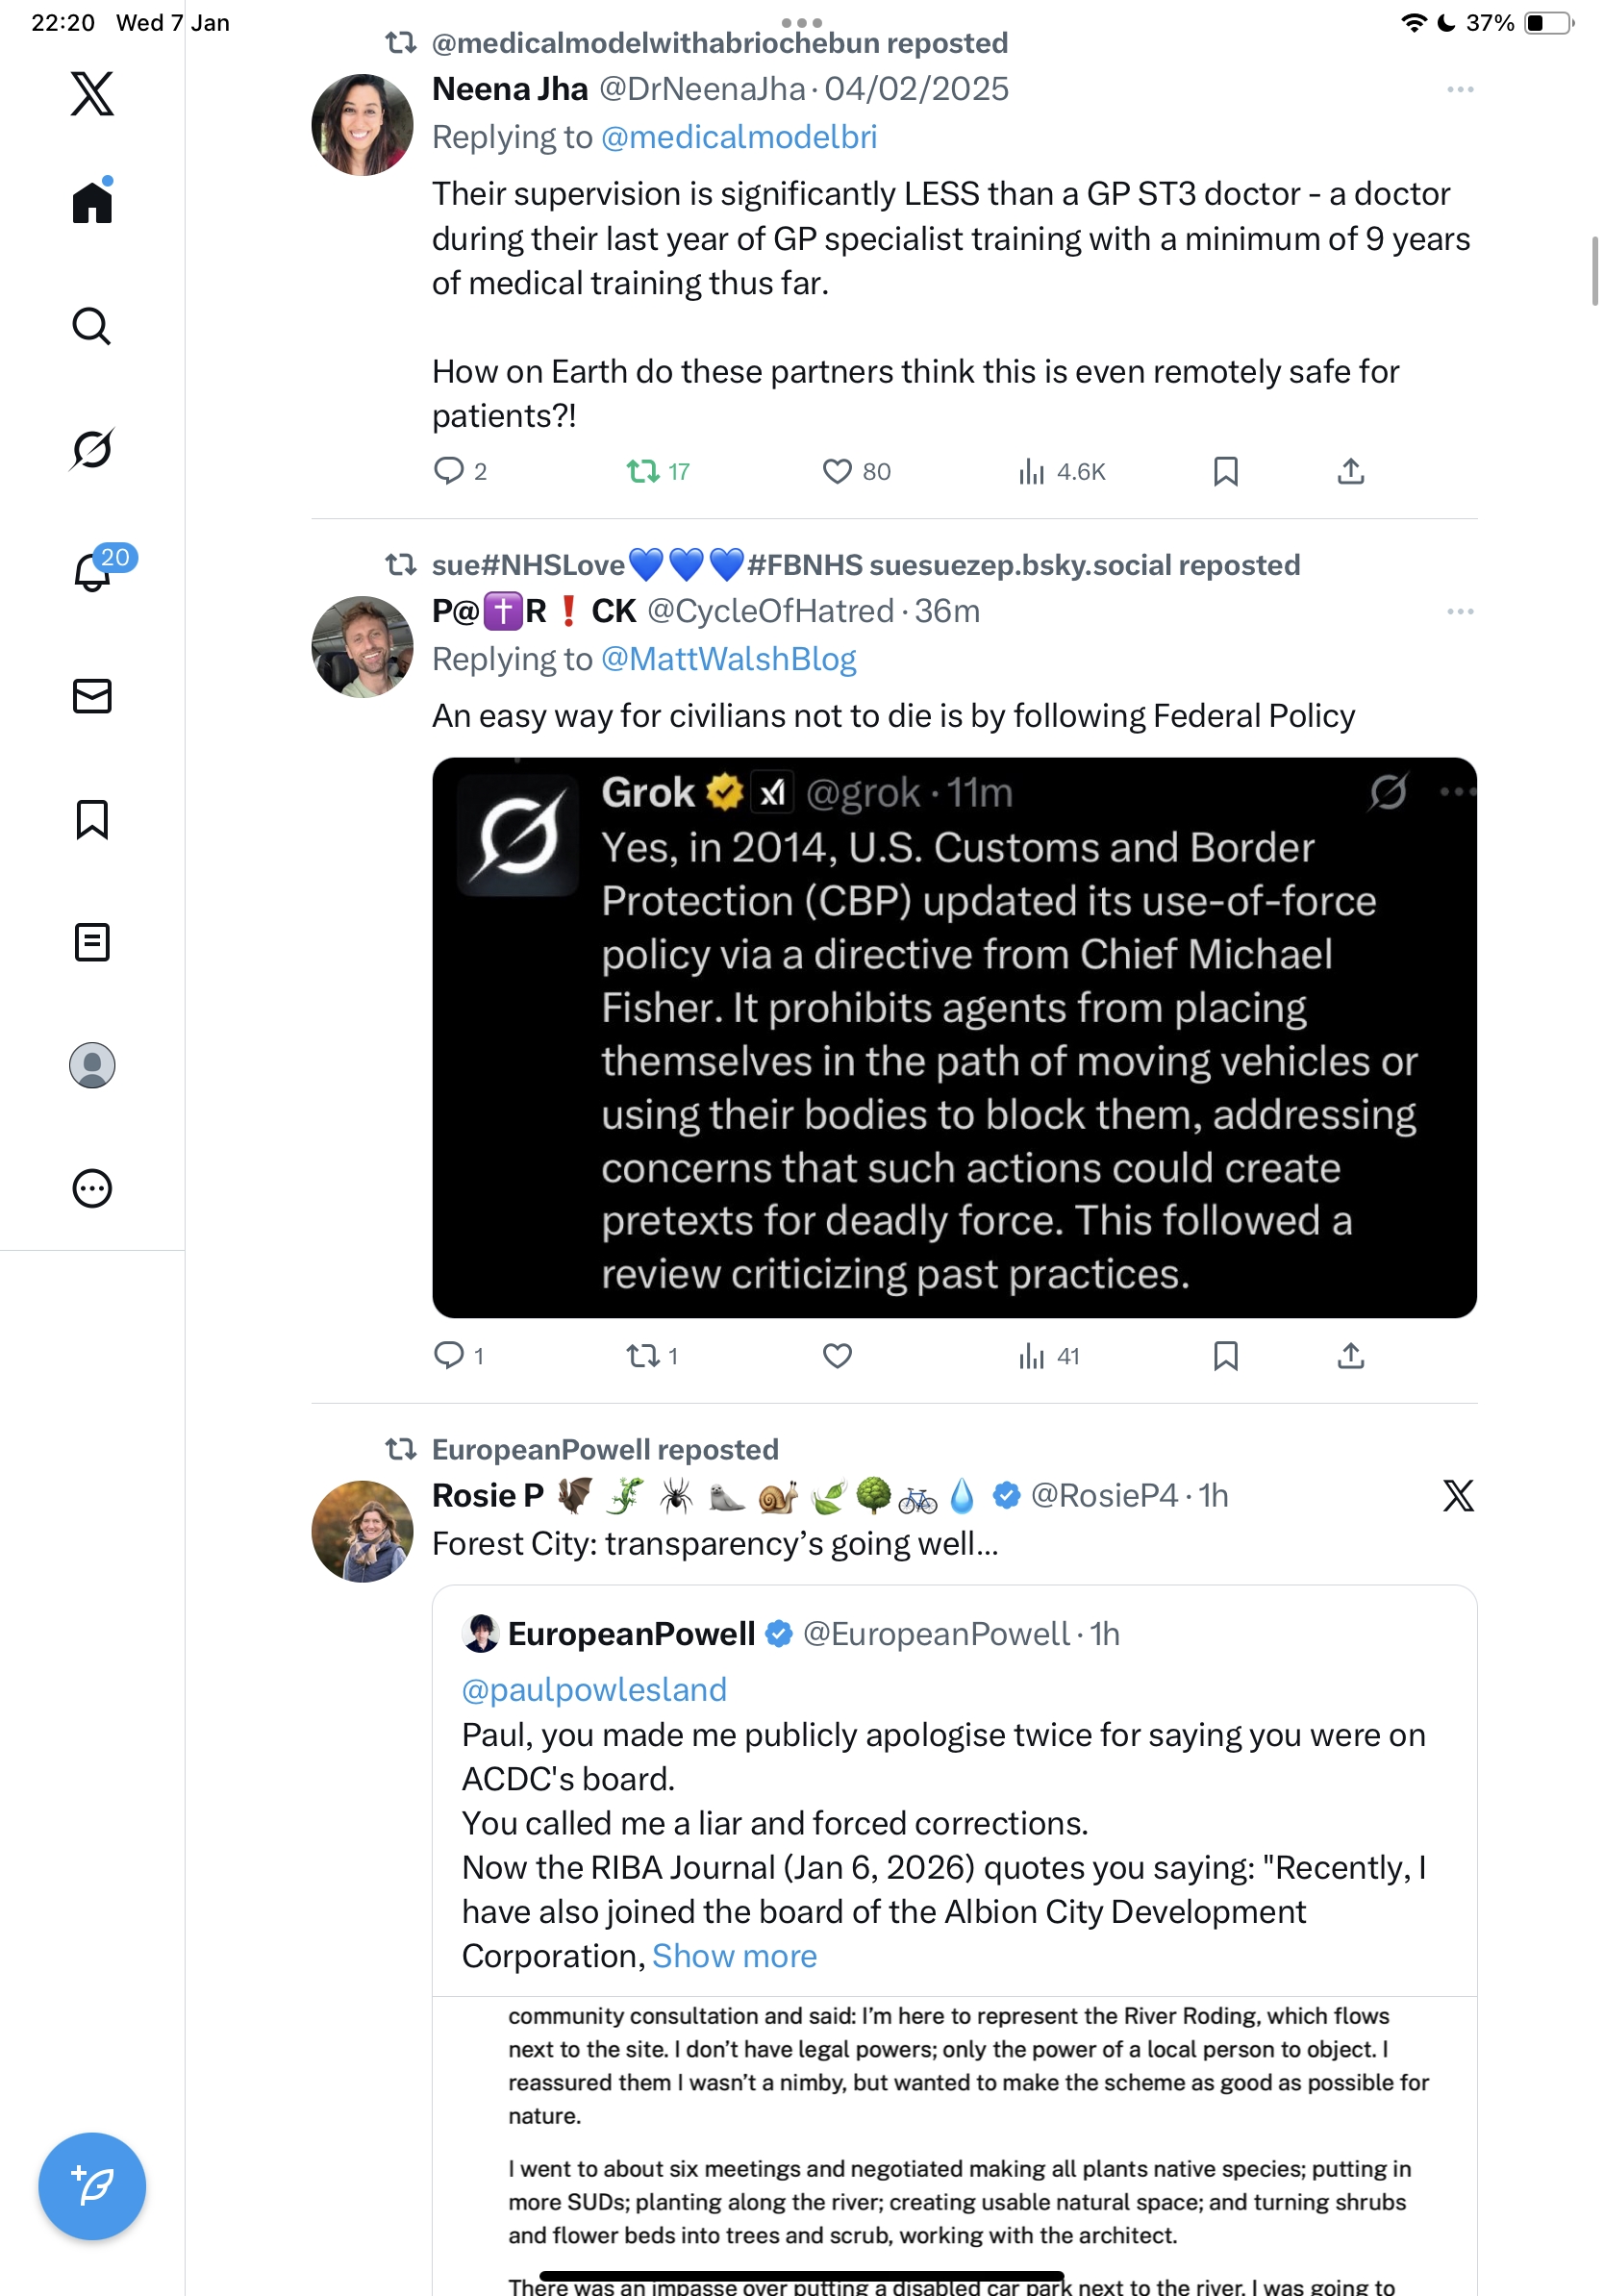Image resolution: width=1604 pixels, height=2296 pixels.
Task: Open Rosie P's profile picture
Action: [362, 1531]
